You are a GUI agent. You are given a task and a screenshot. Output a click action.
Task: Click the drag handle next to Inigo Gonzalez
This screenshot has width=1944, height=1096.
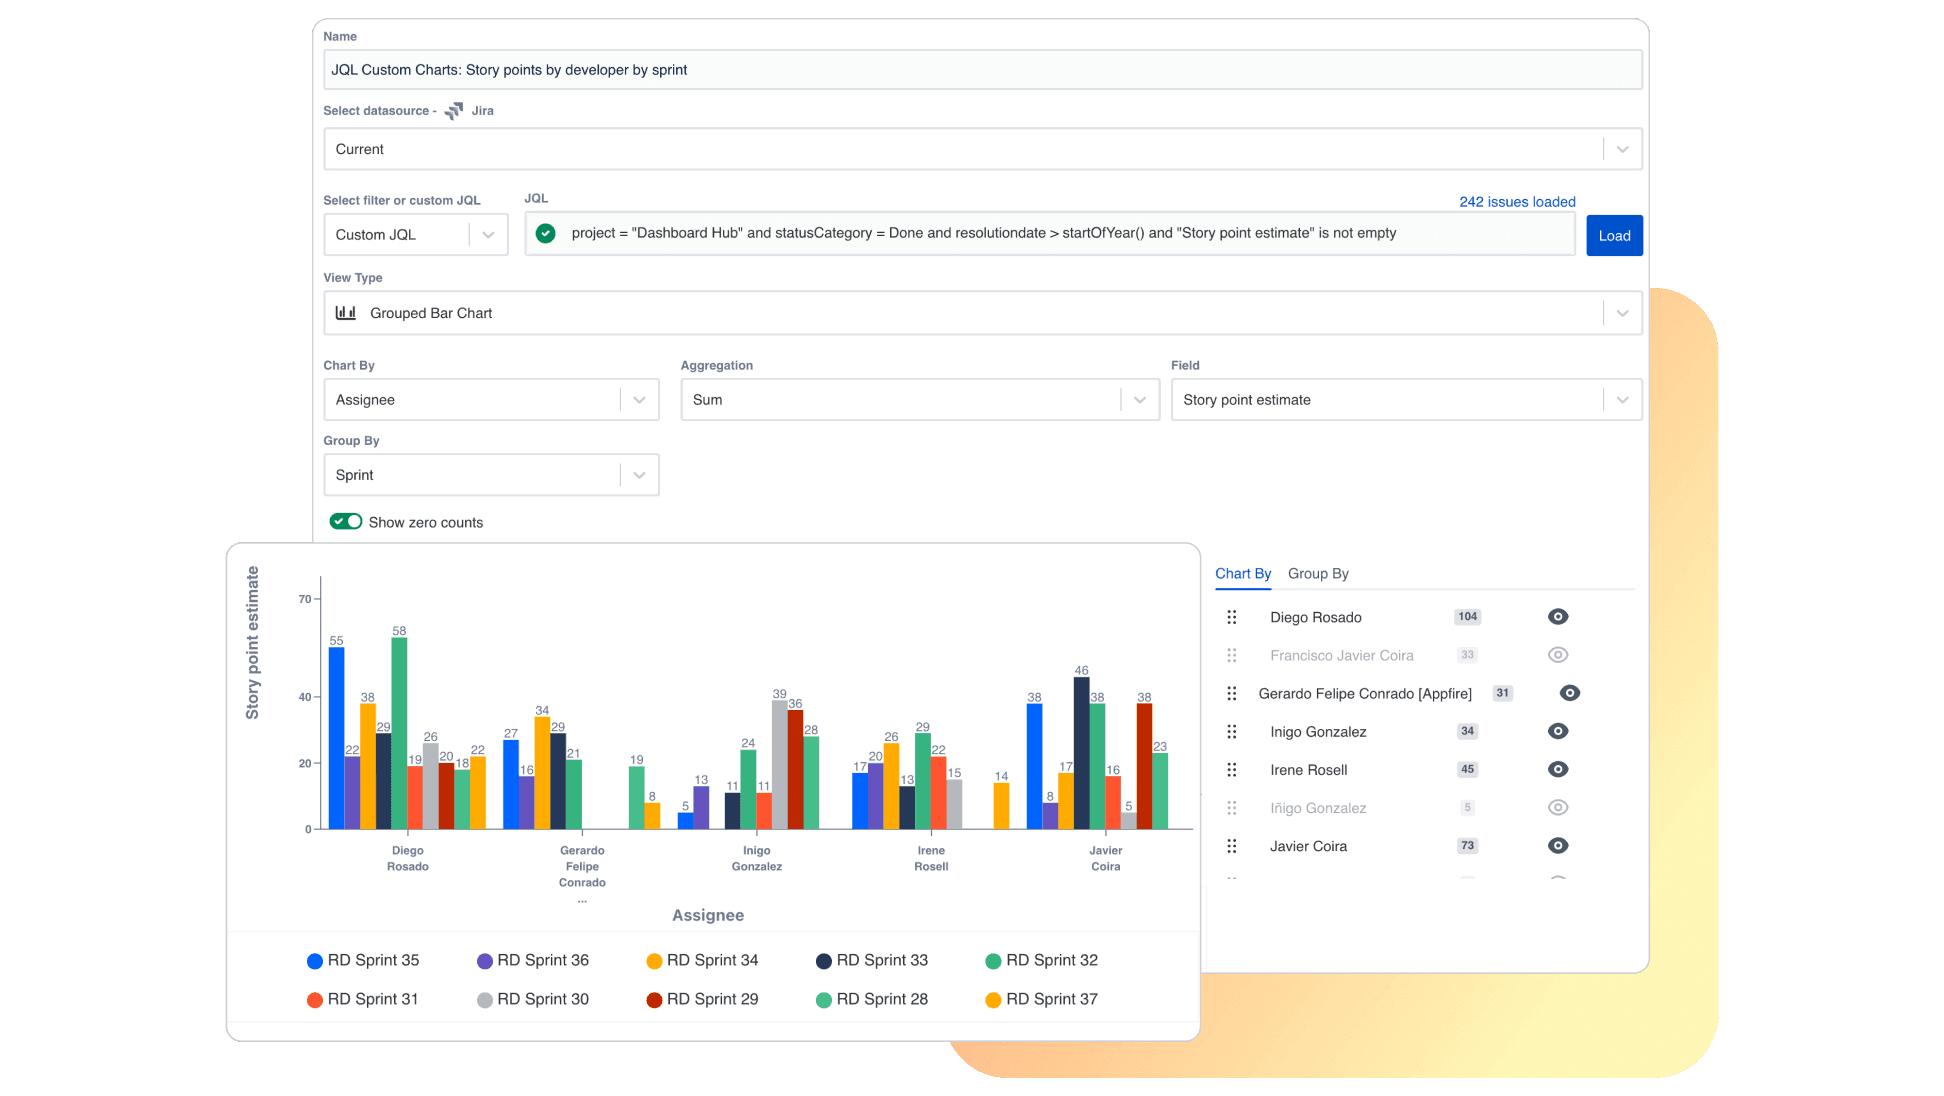pos(1231,731)
